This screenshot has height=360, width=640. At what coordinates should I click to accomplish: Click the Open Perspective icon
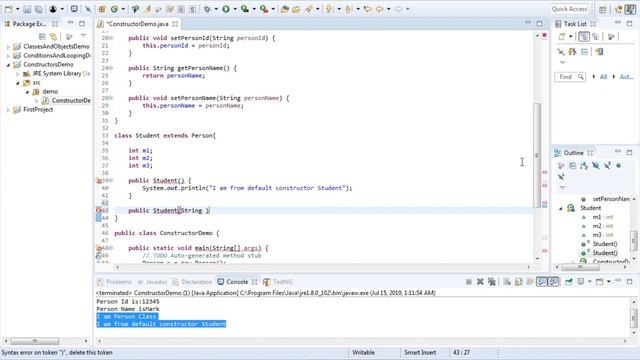[x=602, y=9]
